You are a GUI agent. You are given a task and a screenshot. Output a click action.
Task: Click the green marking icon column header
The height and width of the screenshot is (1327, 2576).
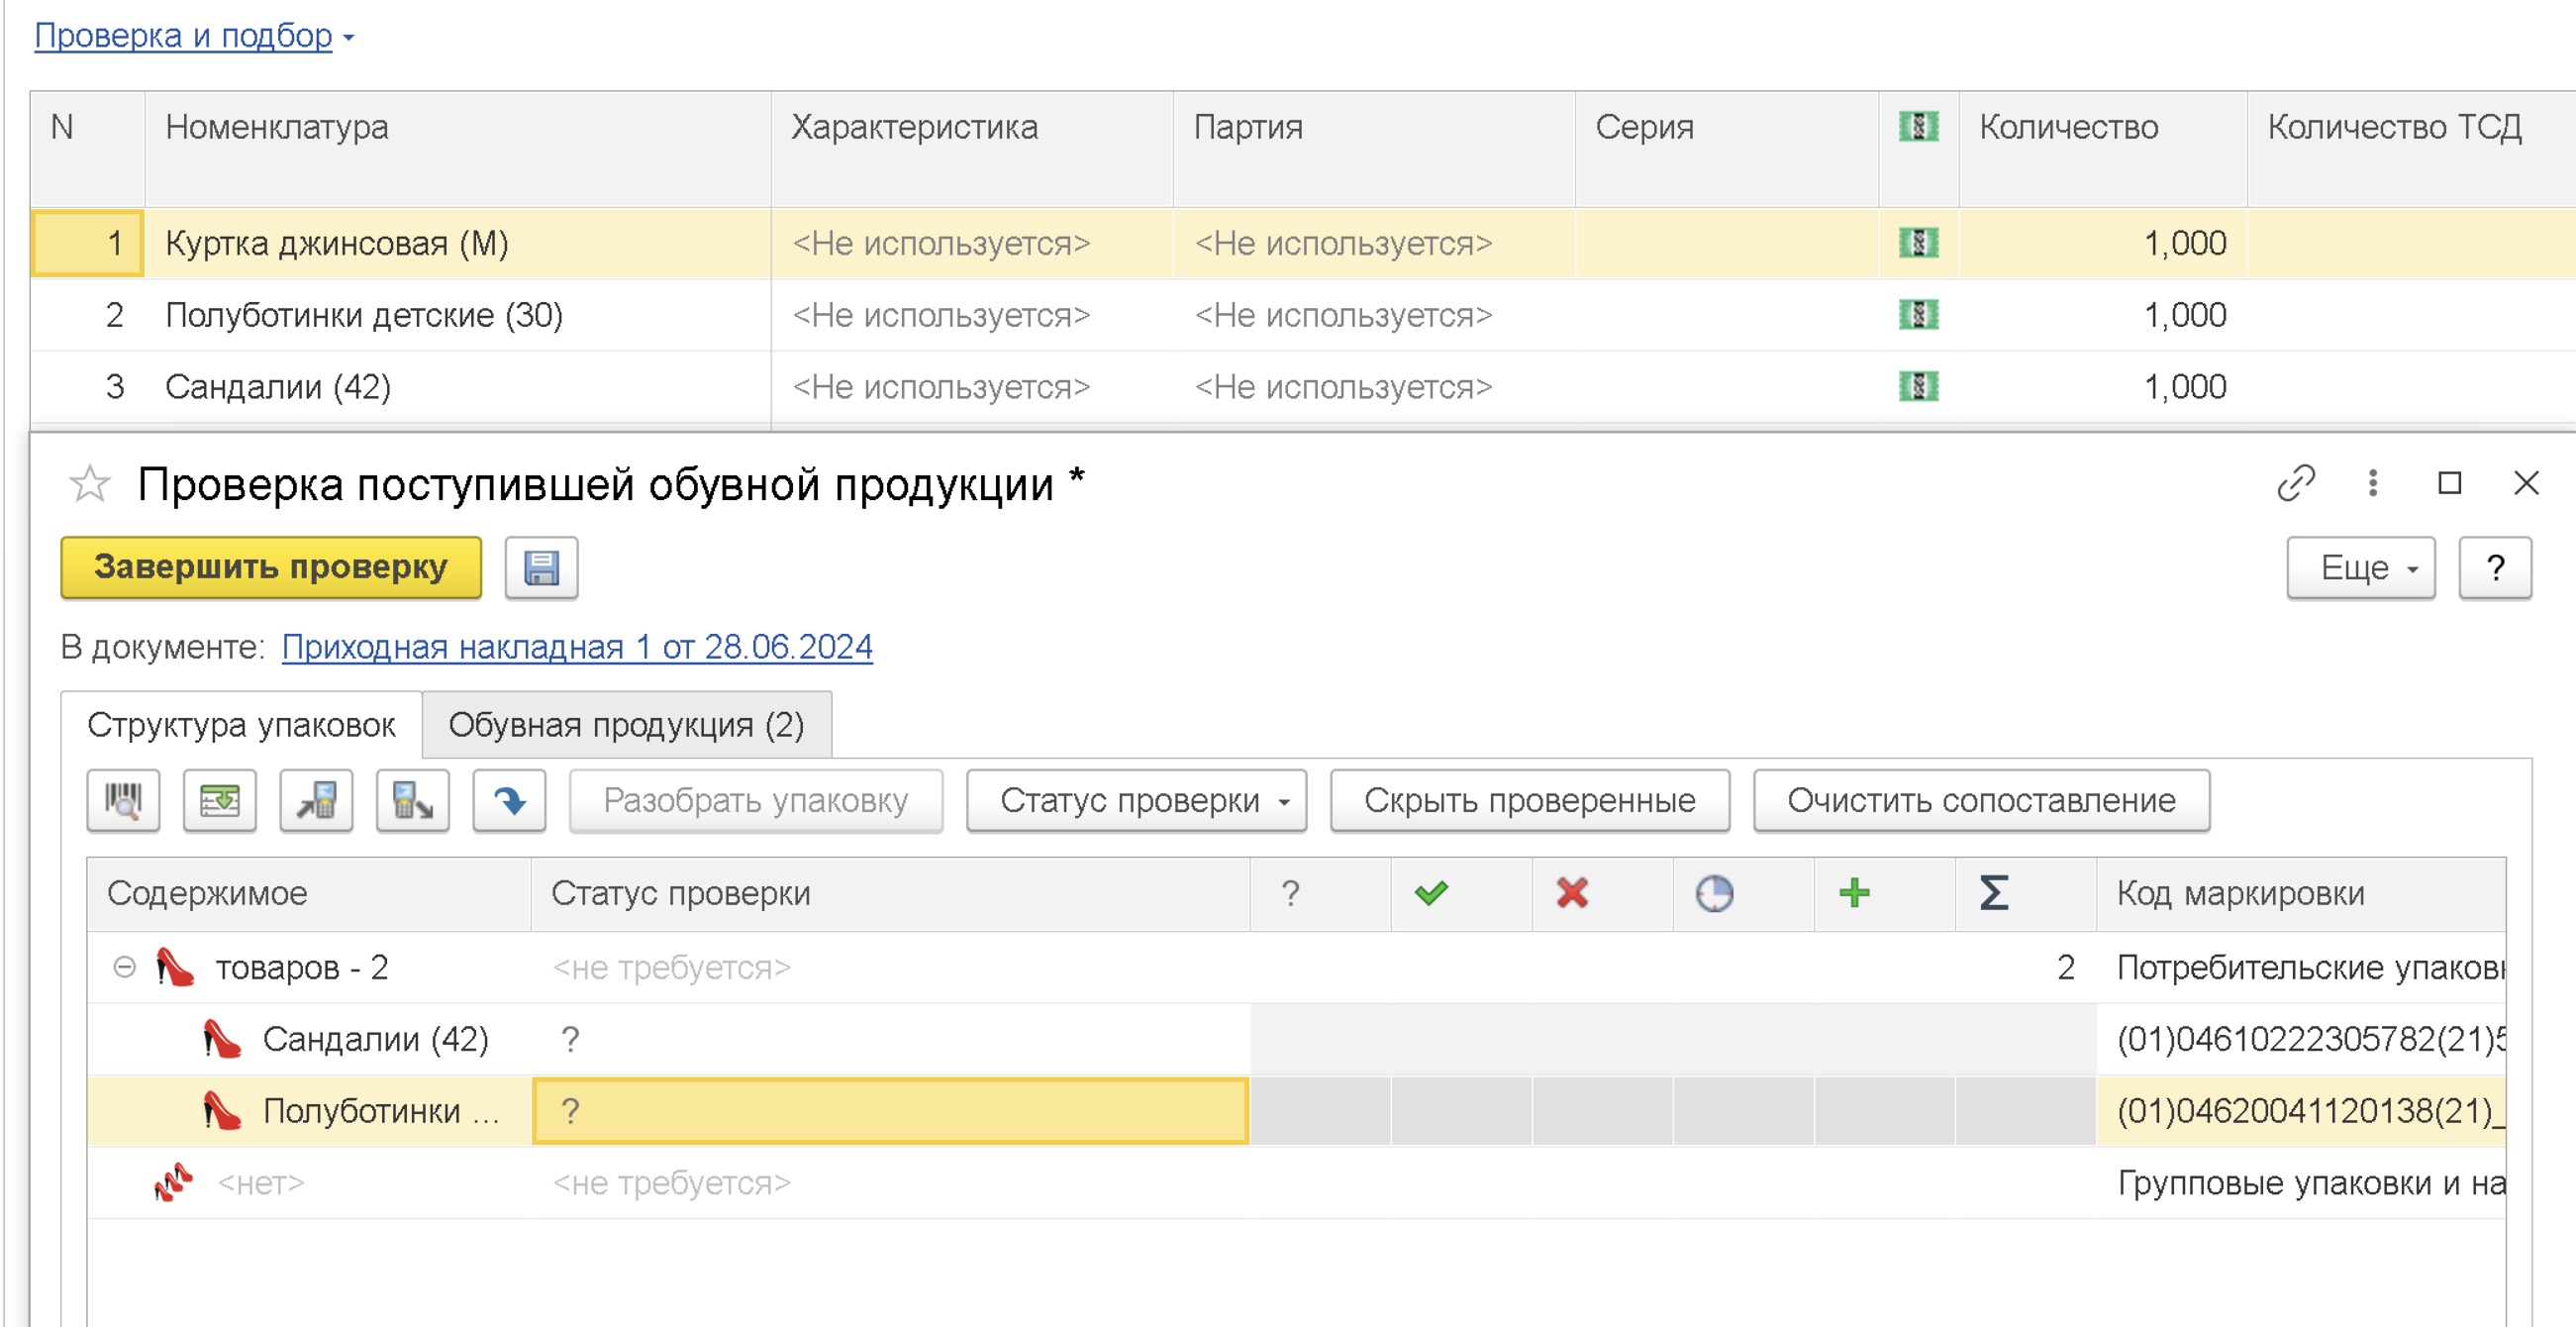1918,127
